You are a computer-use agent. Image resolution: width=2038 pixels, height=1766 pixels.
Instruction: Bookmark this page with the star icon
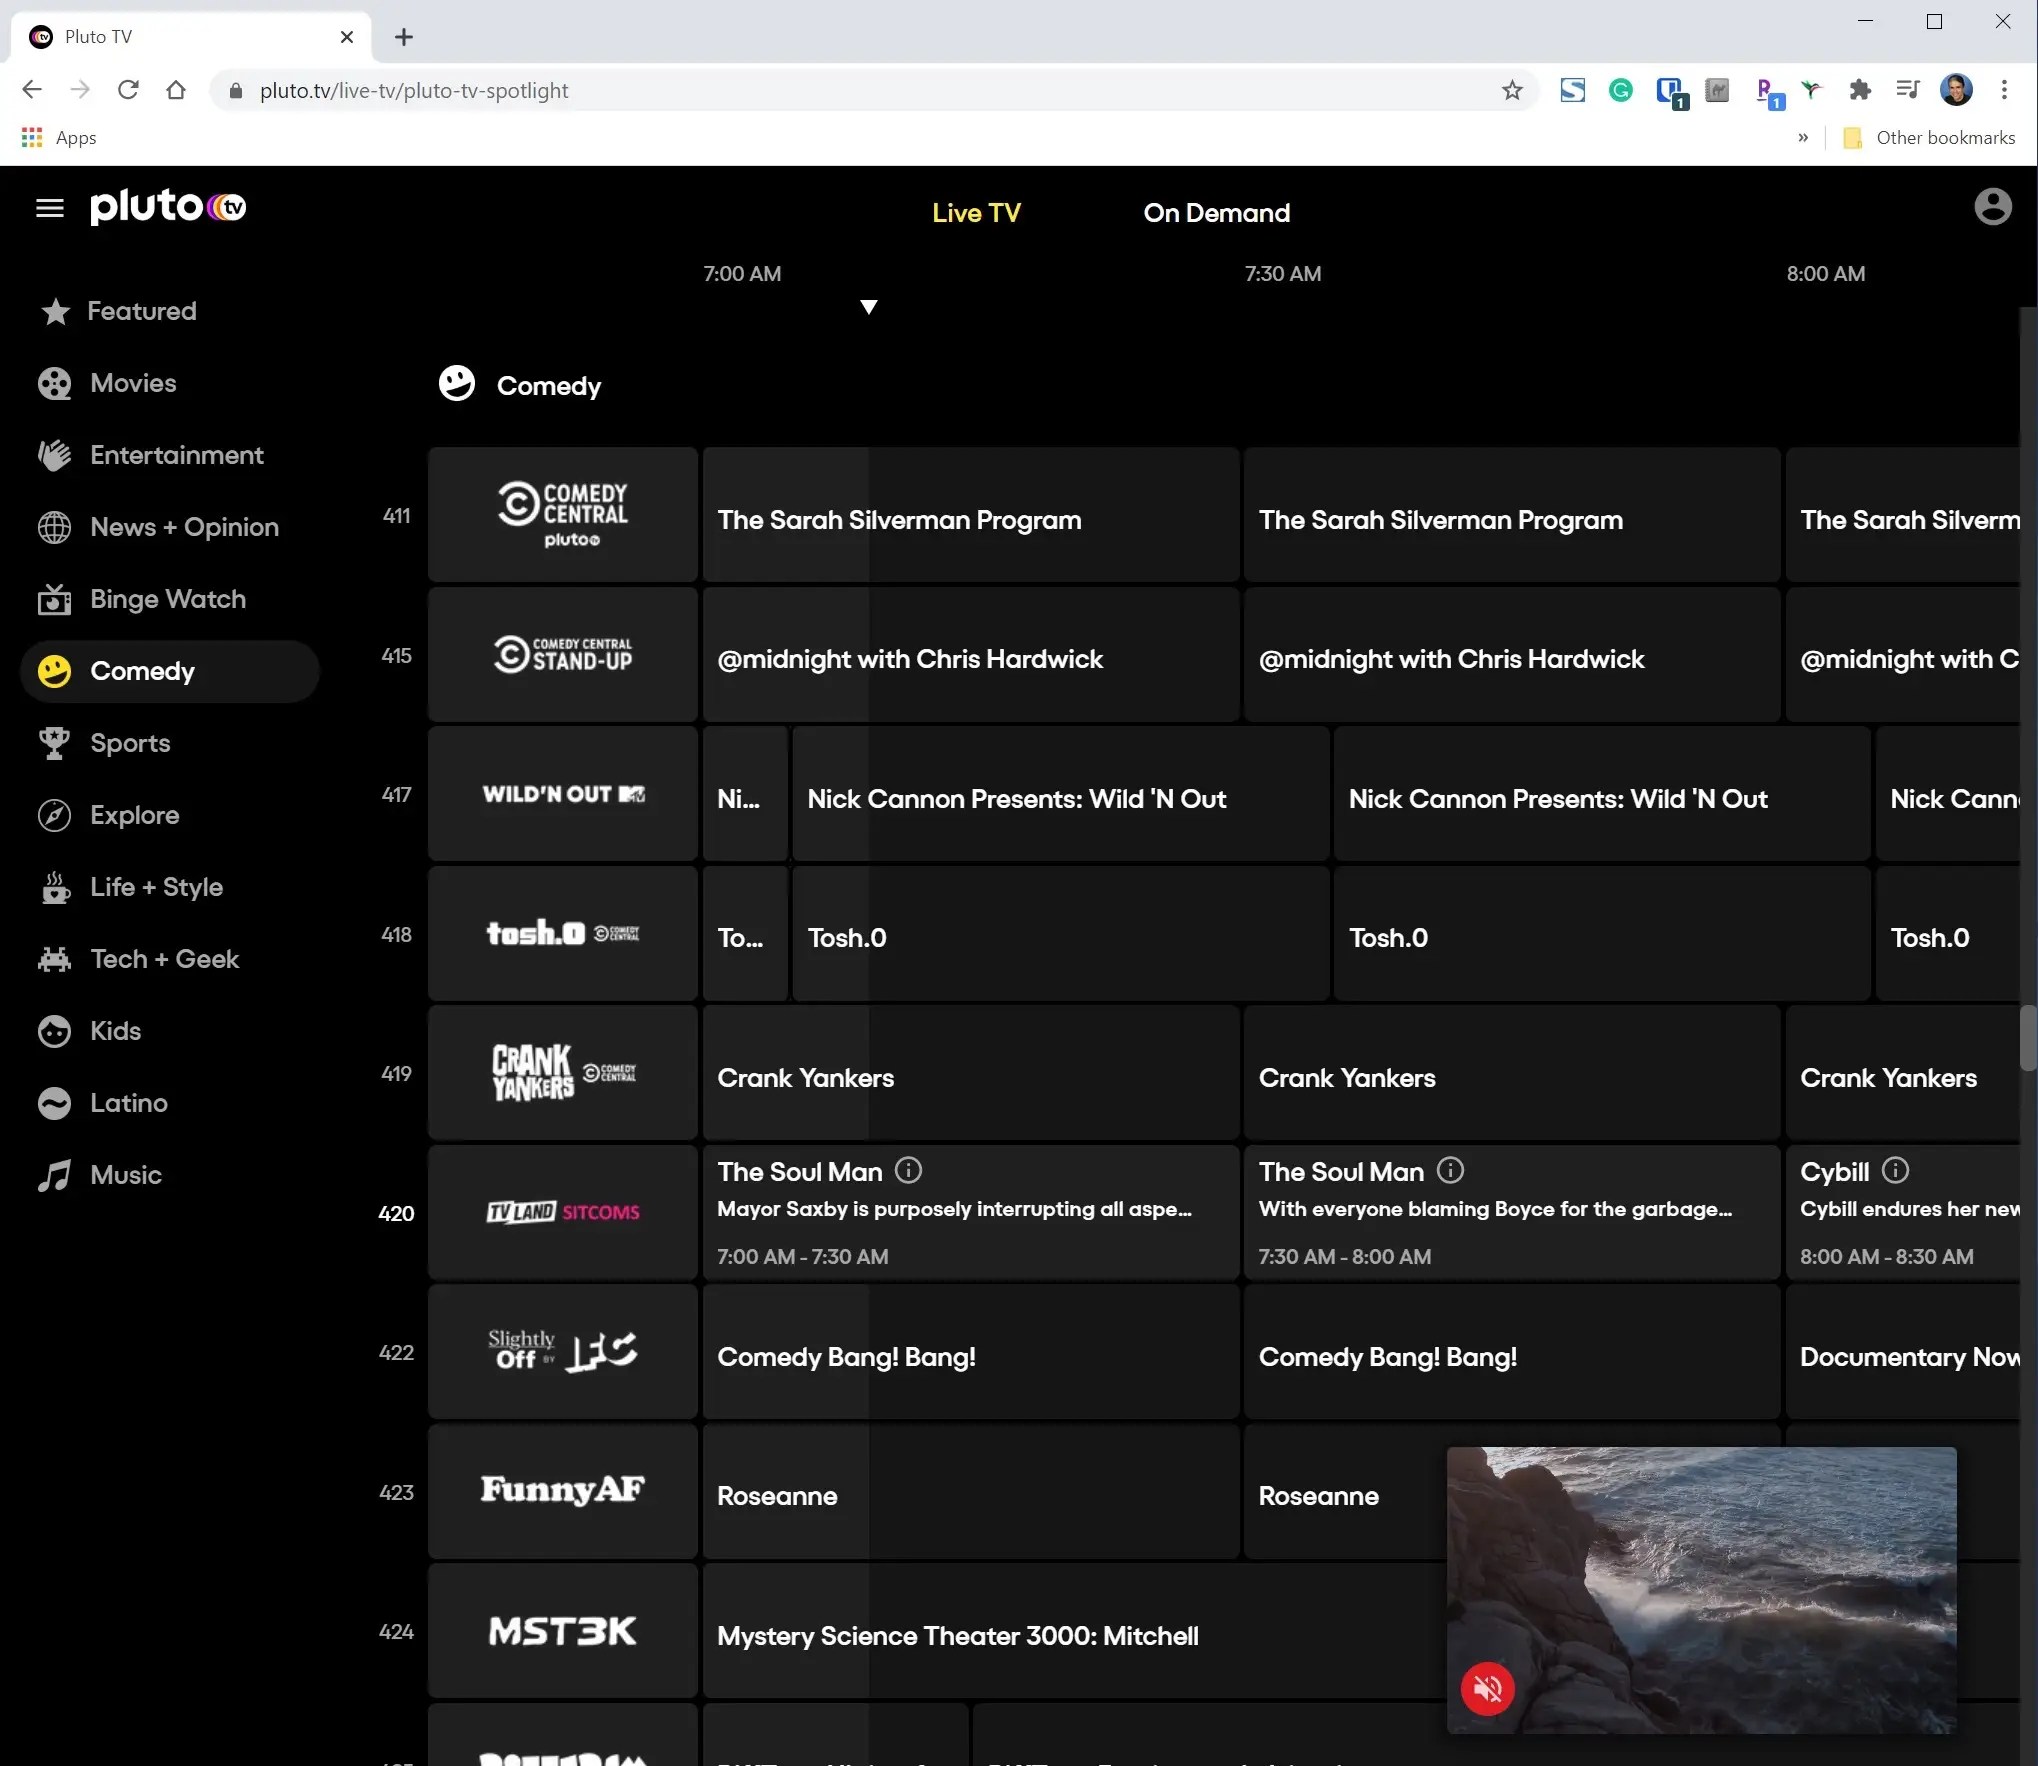[1511, 91]
